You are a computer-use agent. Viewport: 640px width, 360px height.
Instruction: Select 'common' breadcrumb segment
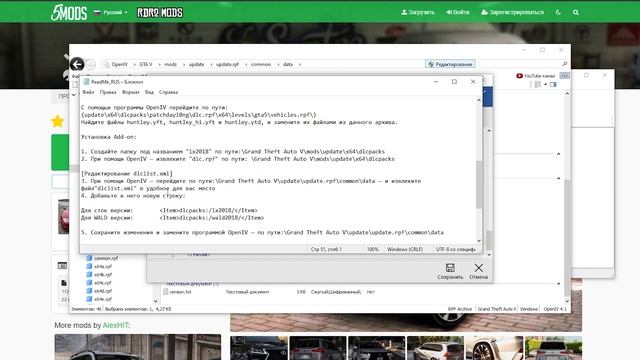tap(261, 64)
